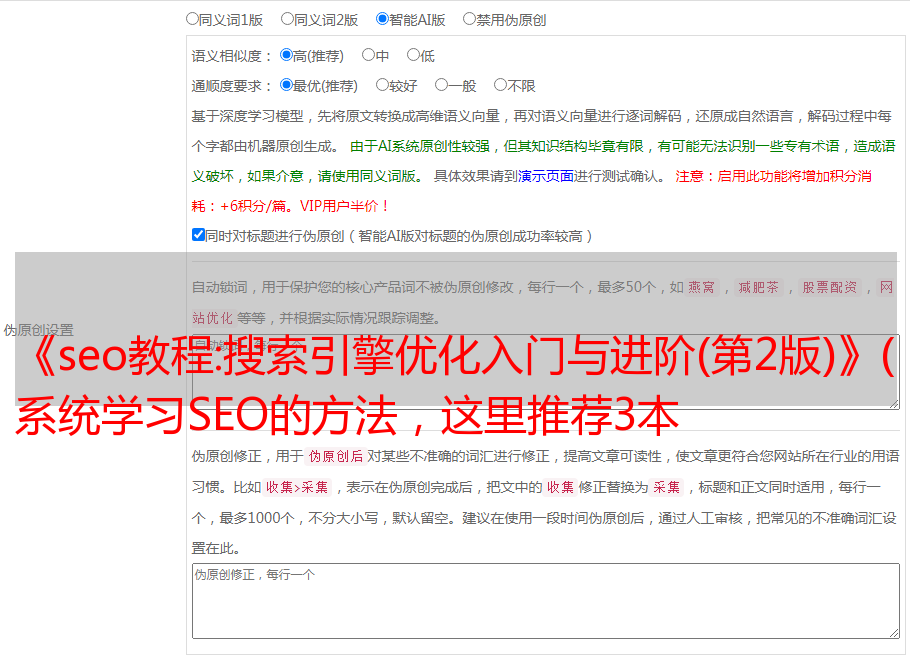Select 禁用伪原创 radio option
The image size is (911, 658).
pyautogui.click(x=469, y=19)
